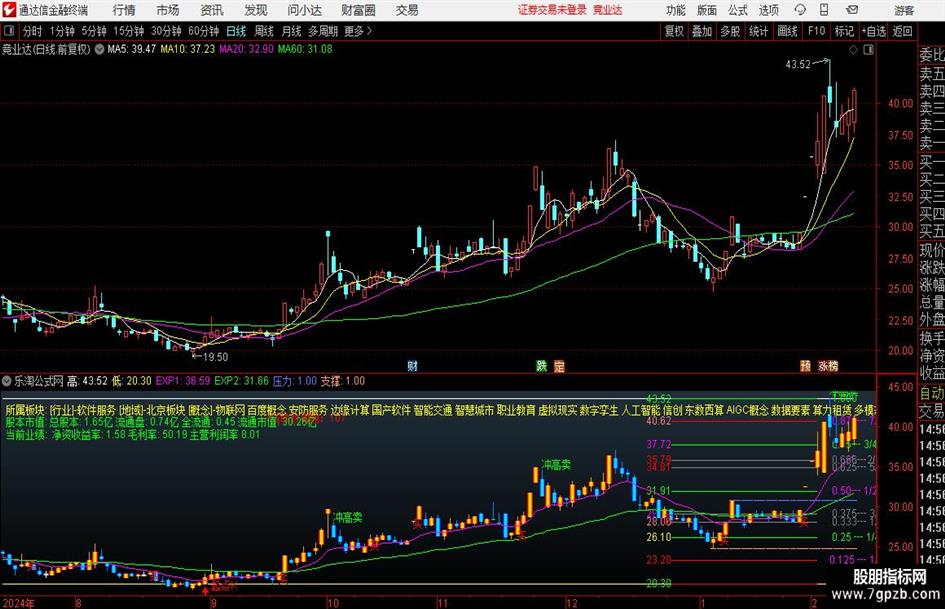
Task: Open the 公式 menu
Action: coord(738,10)
